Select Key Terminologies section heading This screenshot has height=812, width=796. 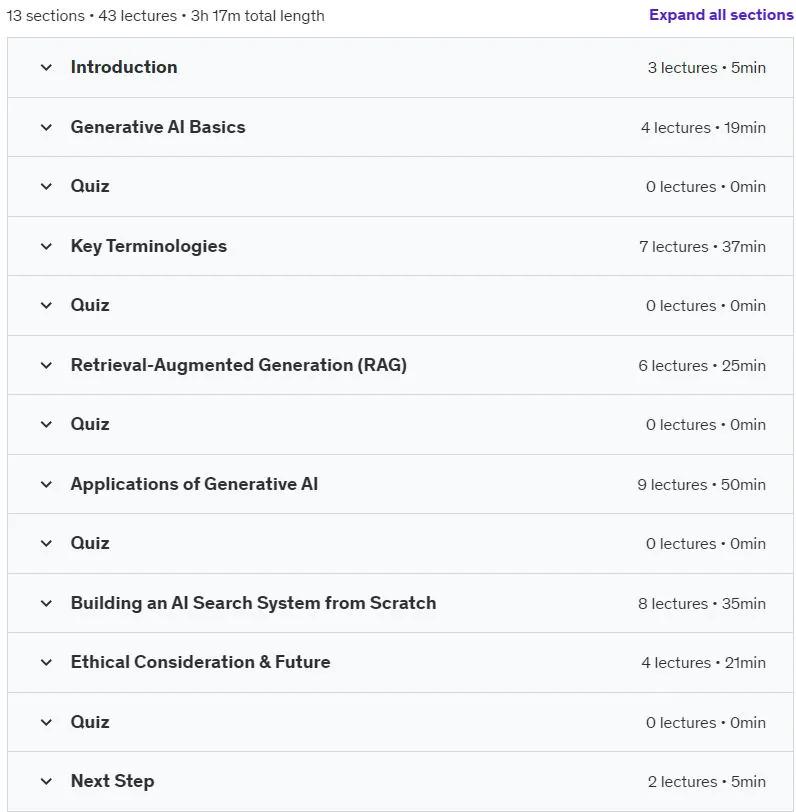pos(149,246)
